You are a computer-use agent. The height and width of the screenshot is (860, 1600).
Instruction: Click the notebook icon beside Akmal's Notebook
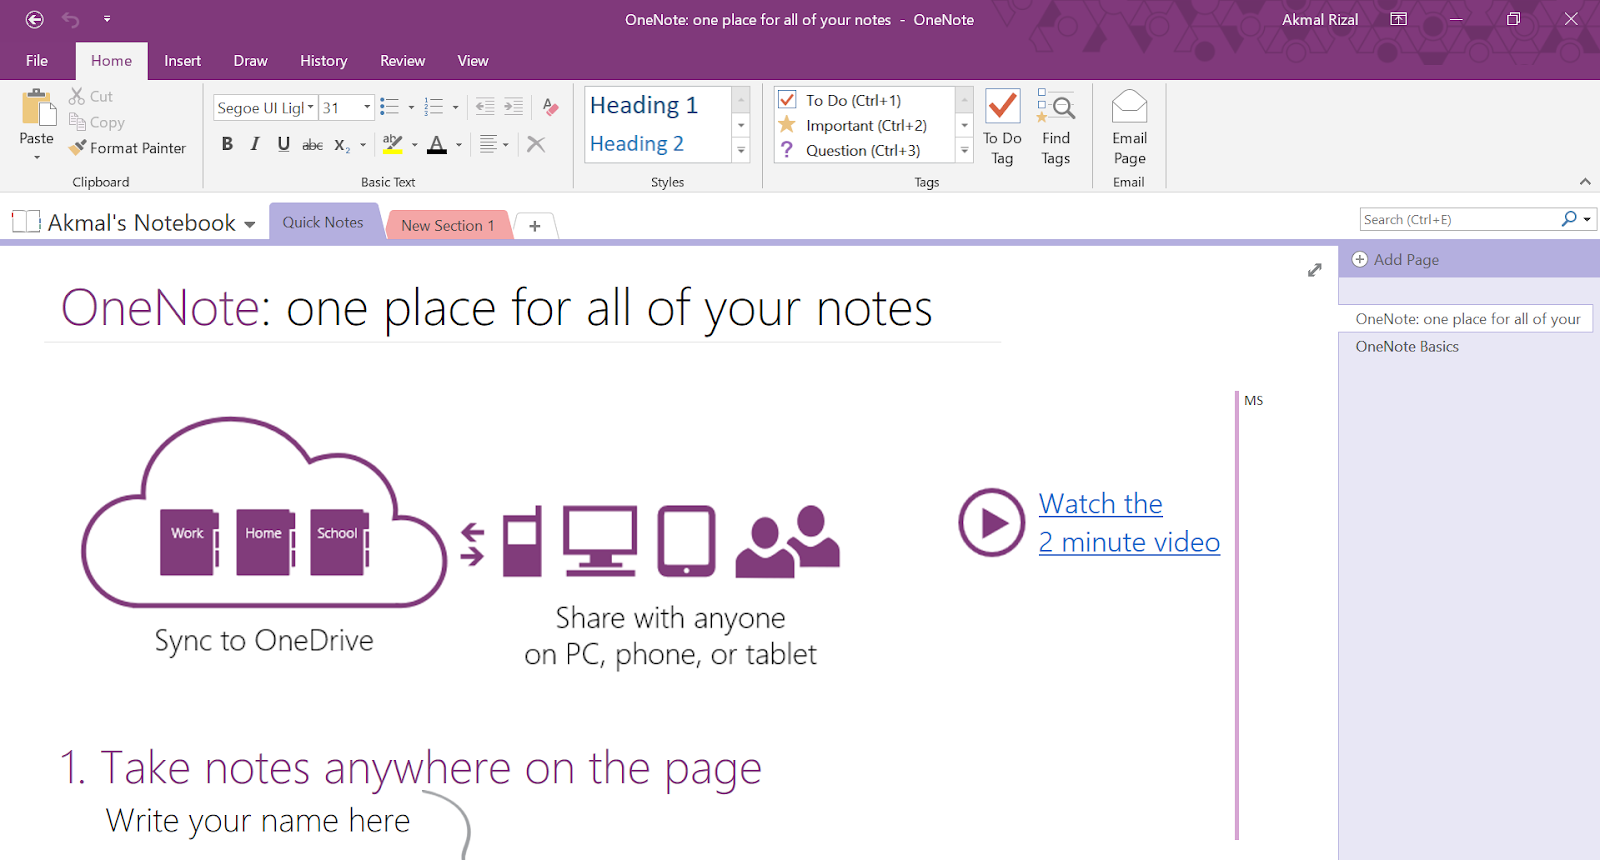click(x=26, y=221)
